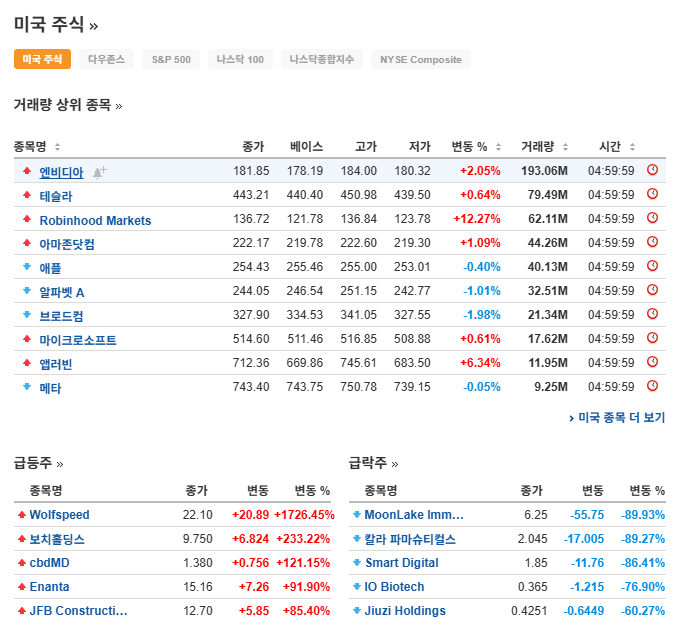Open the IO Biotech loser link

(394, 587)
